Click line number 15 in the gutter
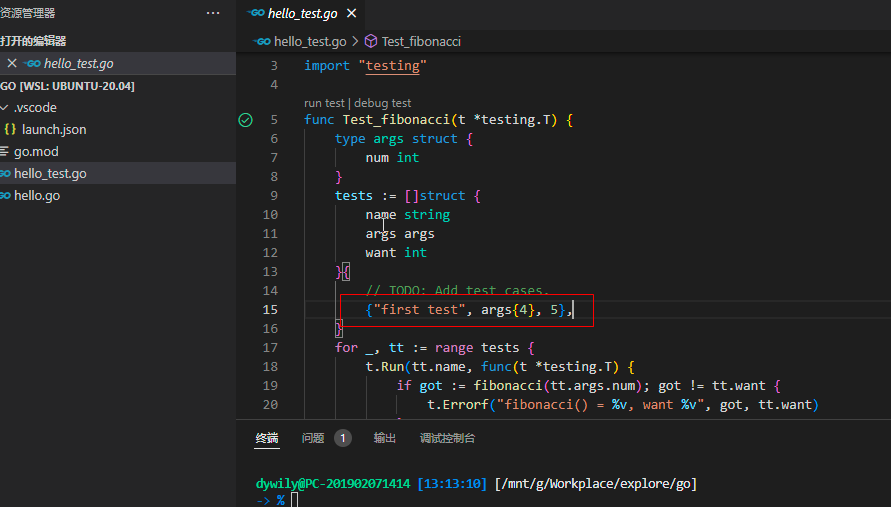This screenshot has width=891, height=507. tap(270, 310)
